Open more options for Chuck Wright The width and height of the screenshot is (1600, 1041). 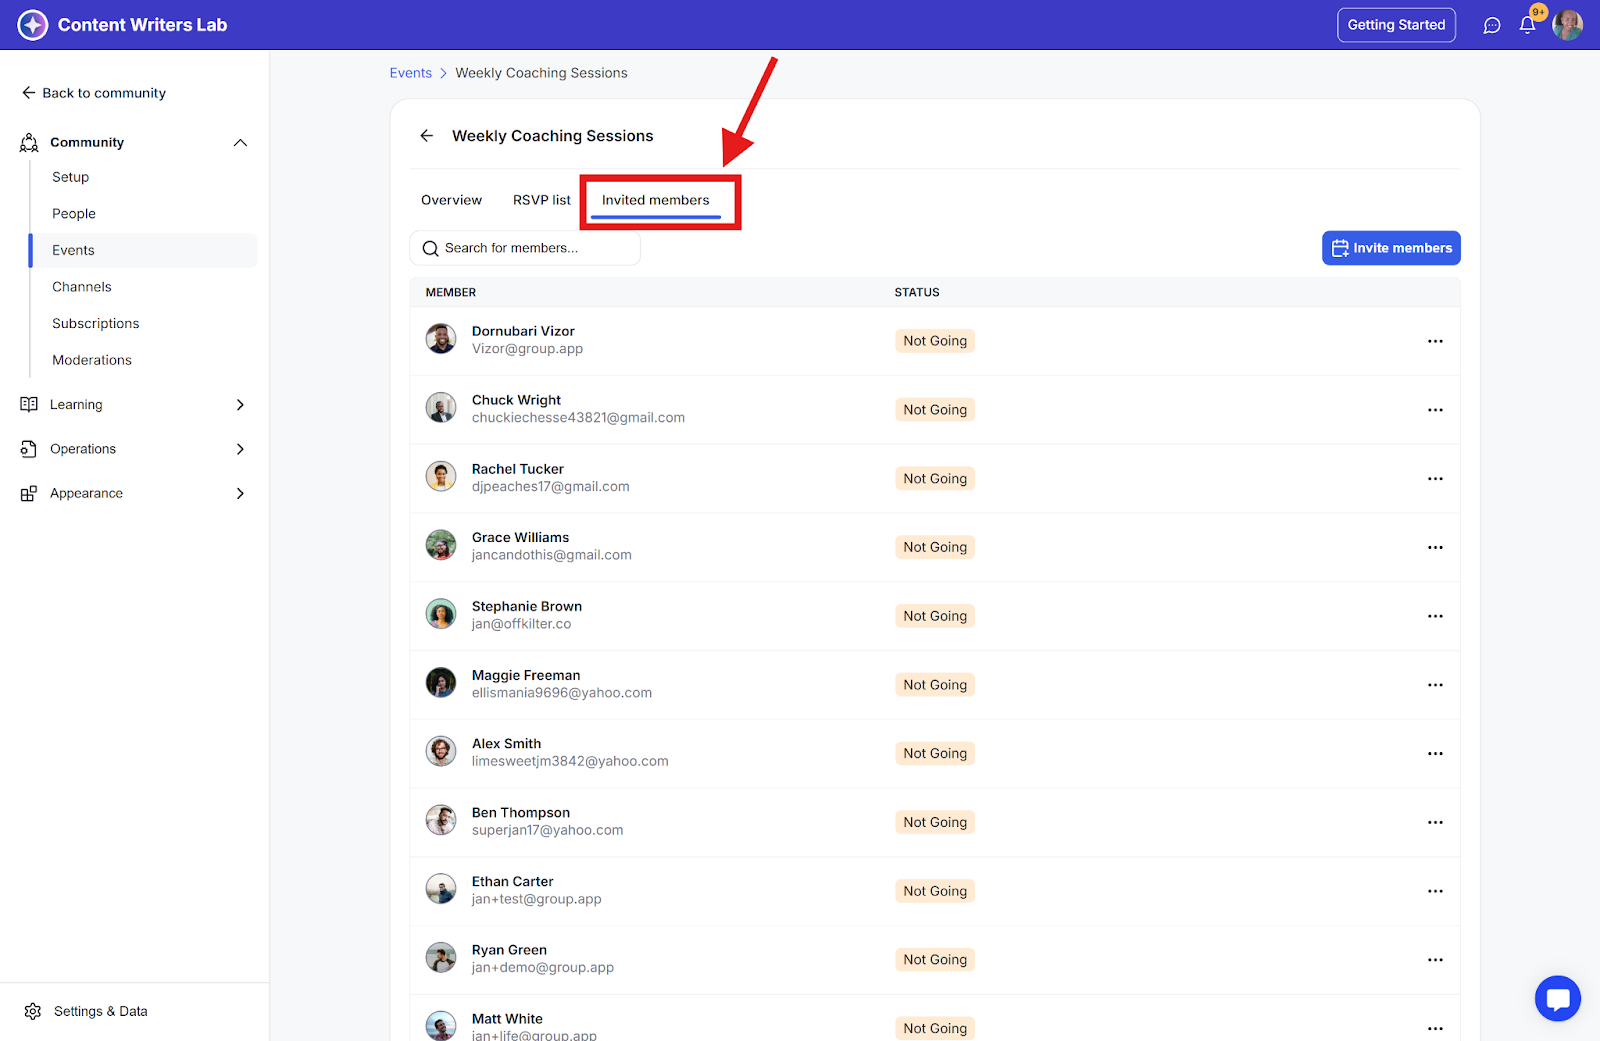point(1435,410)
